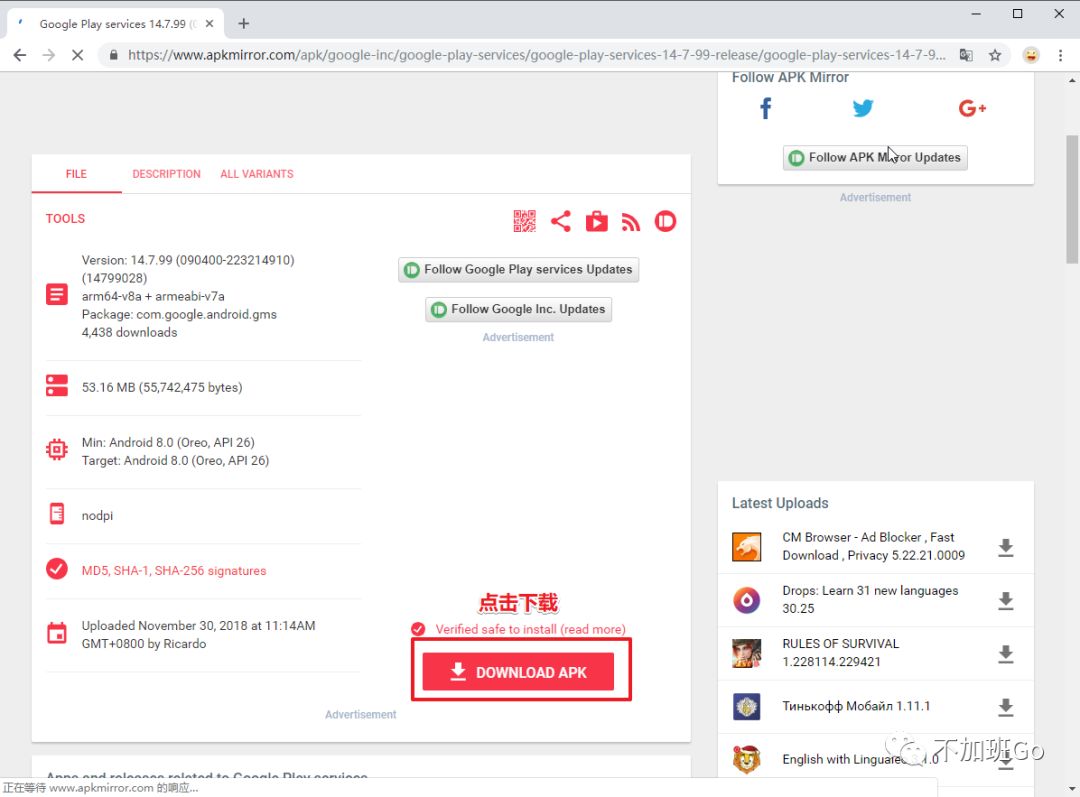Download RULES OF SURVIVAL arrow icon
This screenshot has width=1080, height=797.
coord(1006,654)
